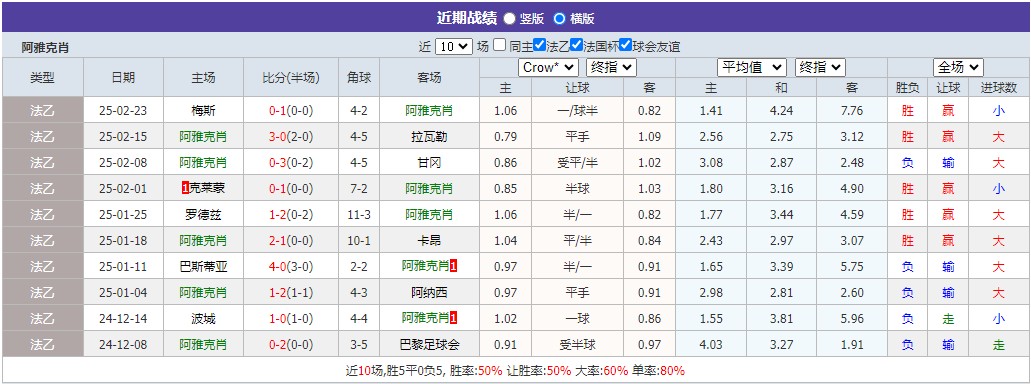Click home team 罗德兹

pyautogui.click(x=203, y=214)
